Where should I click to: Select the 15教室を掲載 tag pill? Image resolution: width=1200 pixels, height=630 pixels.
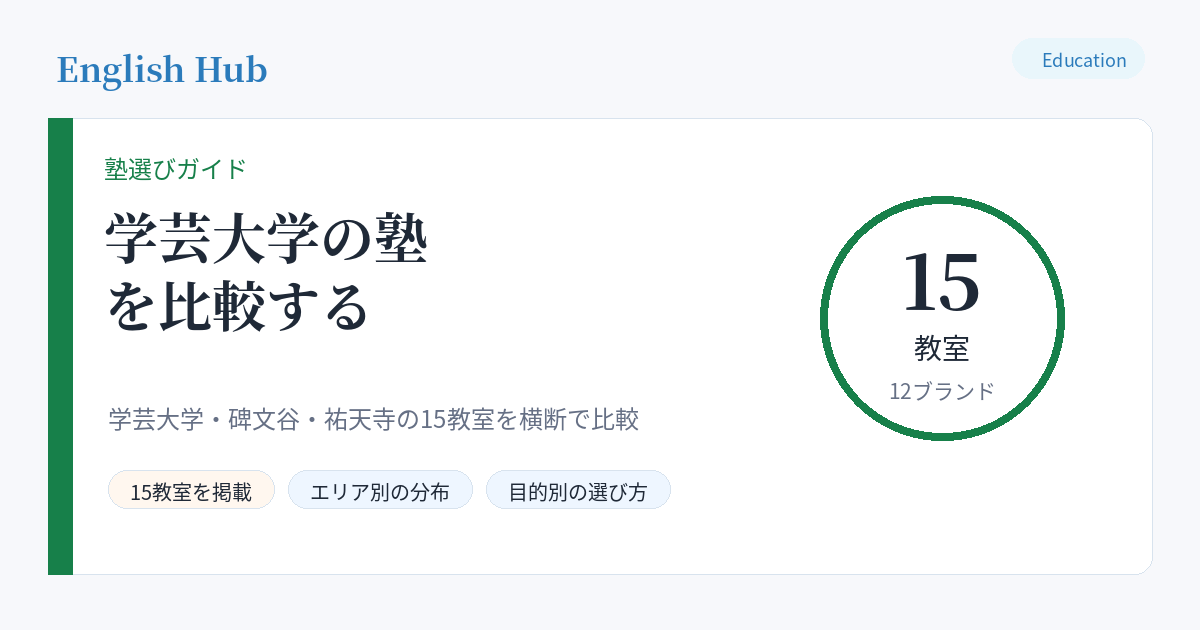point(191,490)
